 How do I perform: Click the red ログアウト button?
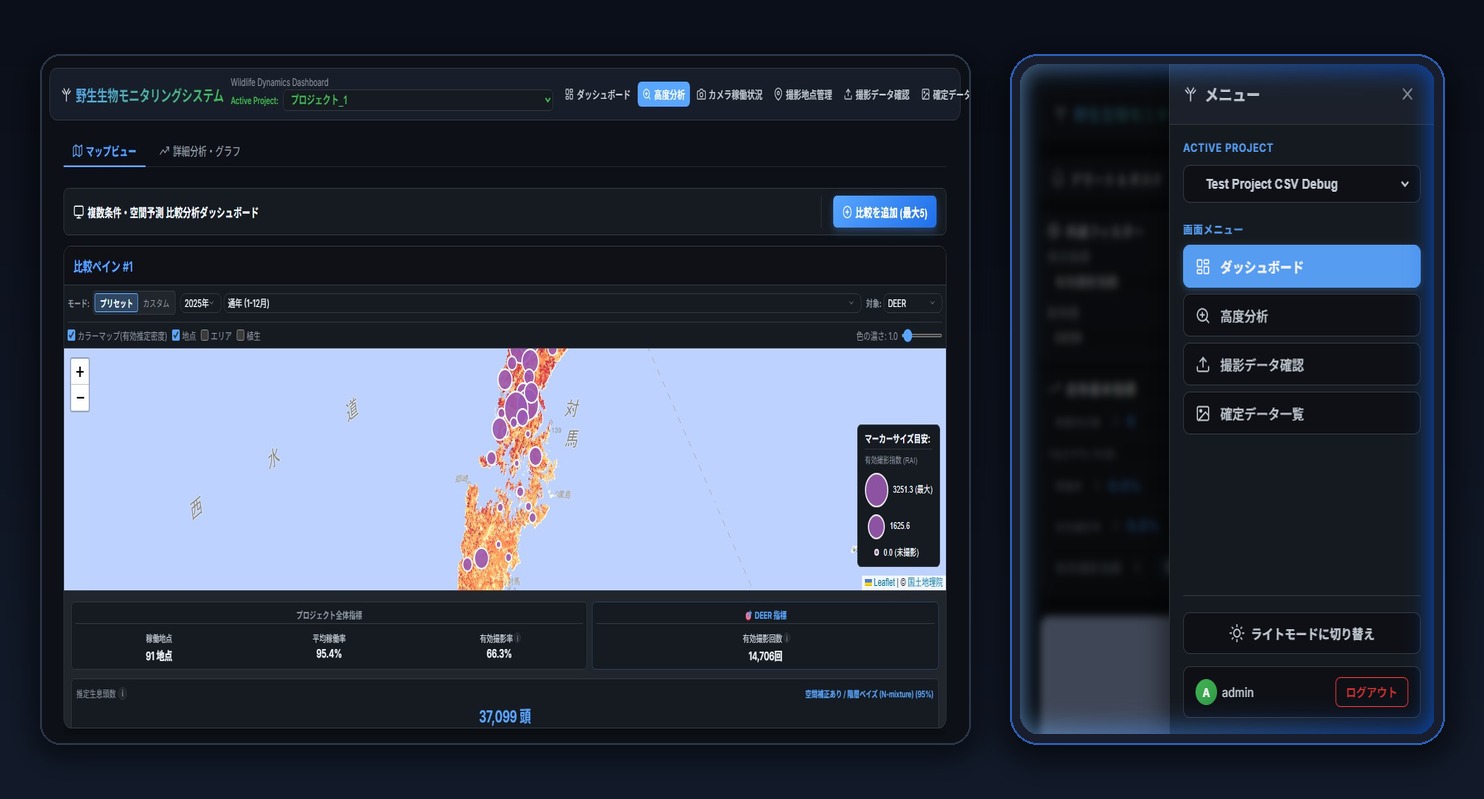(1371, 692)
